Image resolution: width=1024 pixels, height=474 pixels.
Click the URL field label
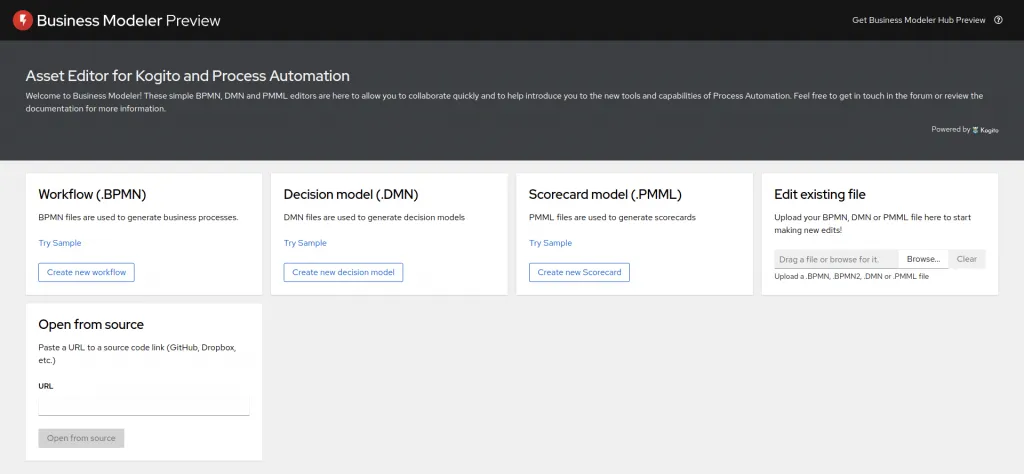(x=46, y=386)
